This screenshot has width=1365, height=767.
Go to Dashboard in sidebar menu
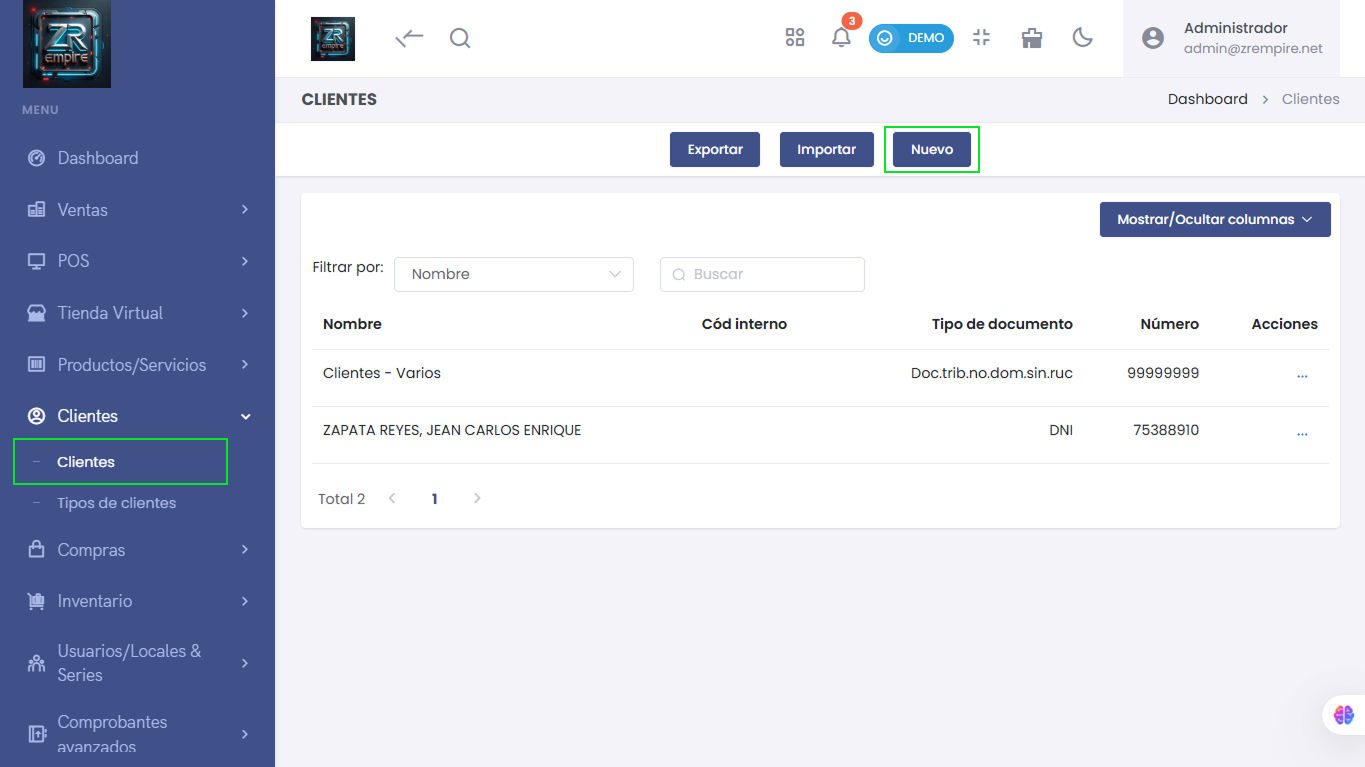(x=97, y=158)
